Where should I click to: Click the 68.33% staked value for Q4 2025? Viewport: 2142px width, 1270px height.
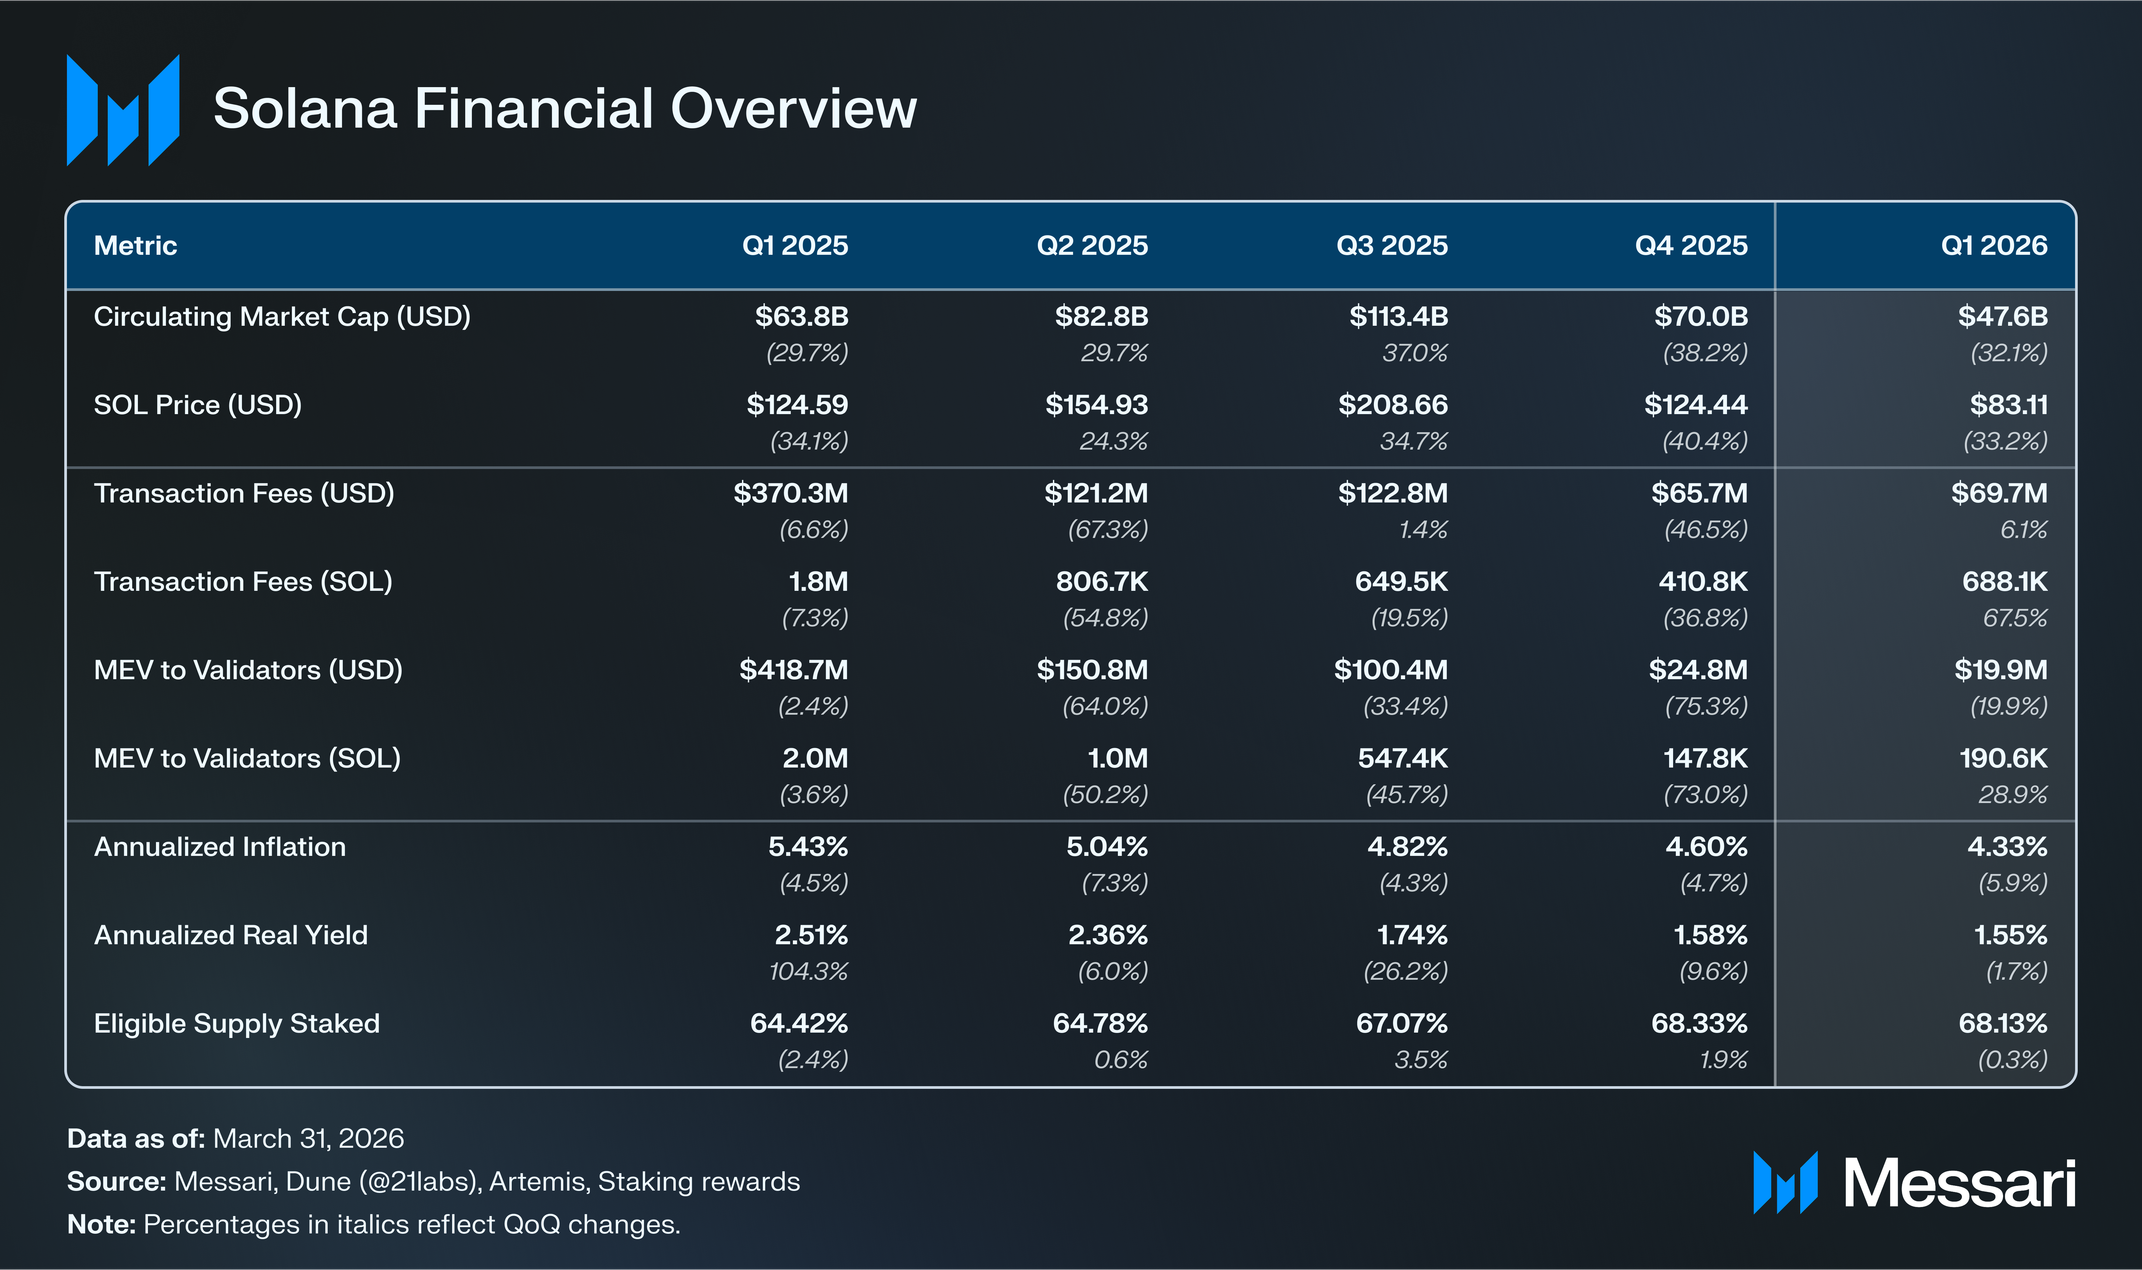1699,1023
